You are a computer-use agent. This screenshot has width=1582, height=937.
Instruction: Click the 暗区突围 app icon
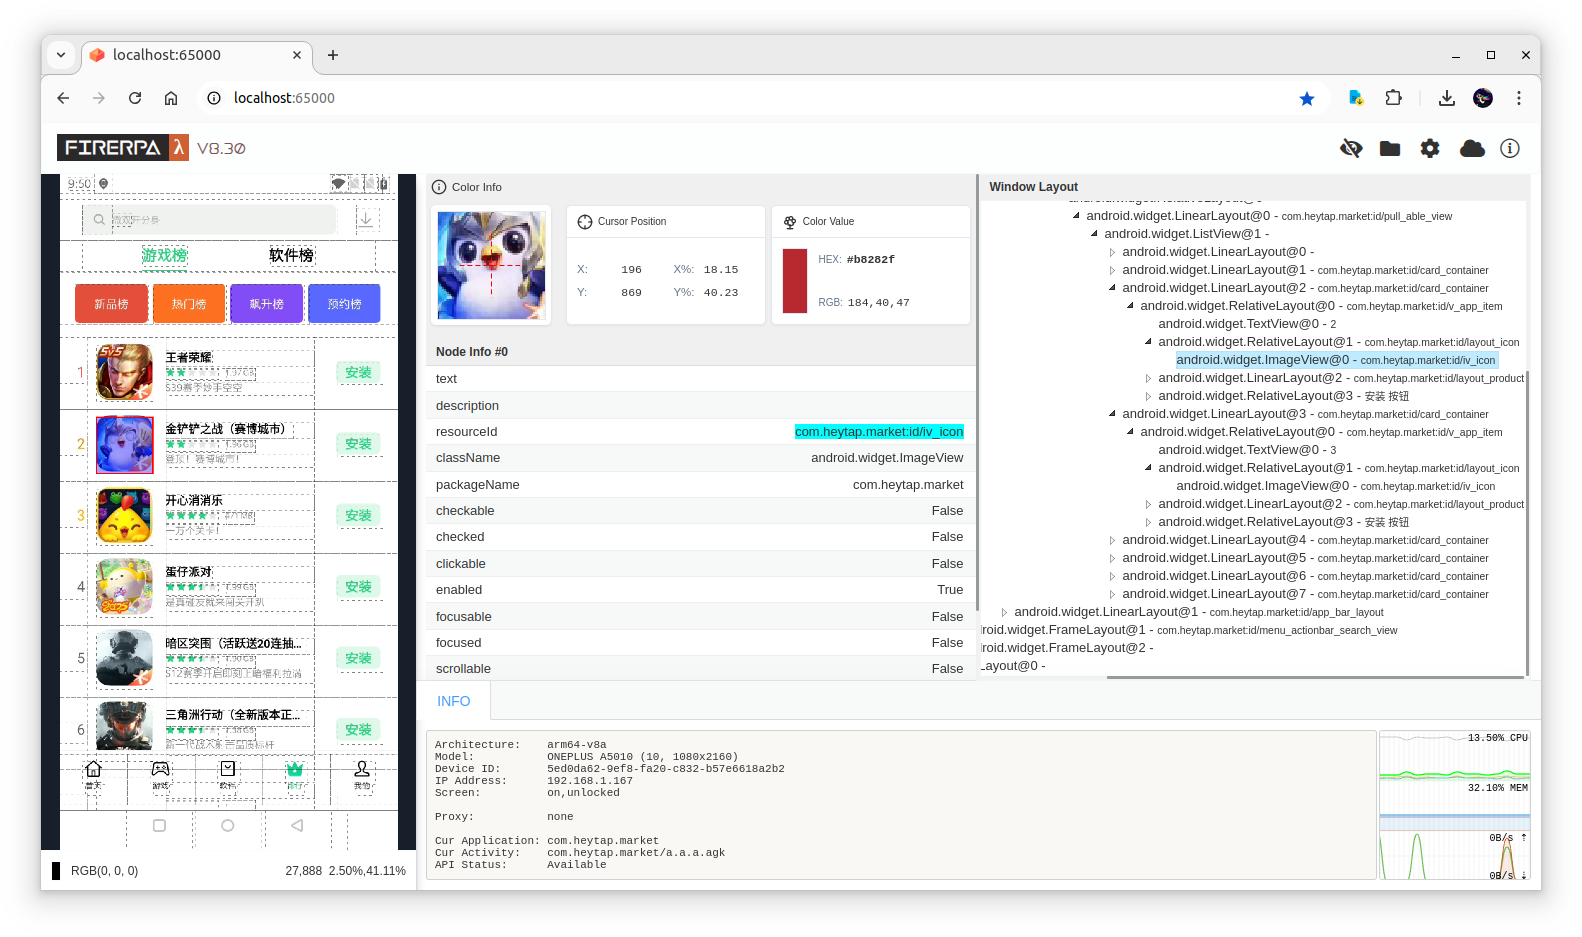click(124, 659)
